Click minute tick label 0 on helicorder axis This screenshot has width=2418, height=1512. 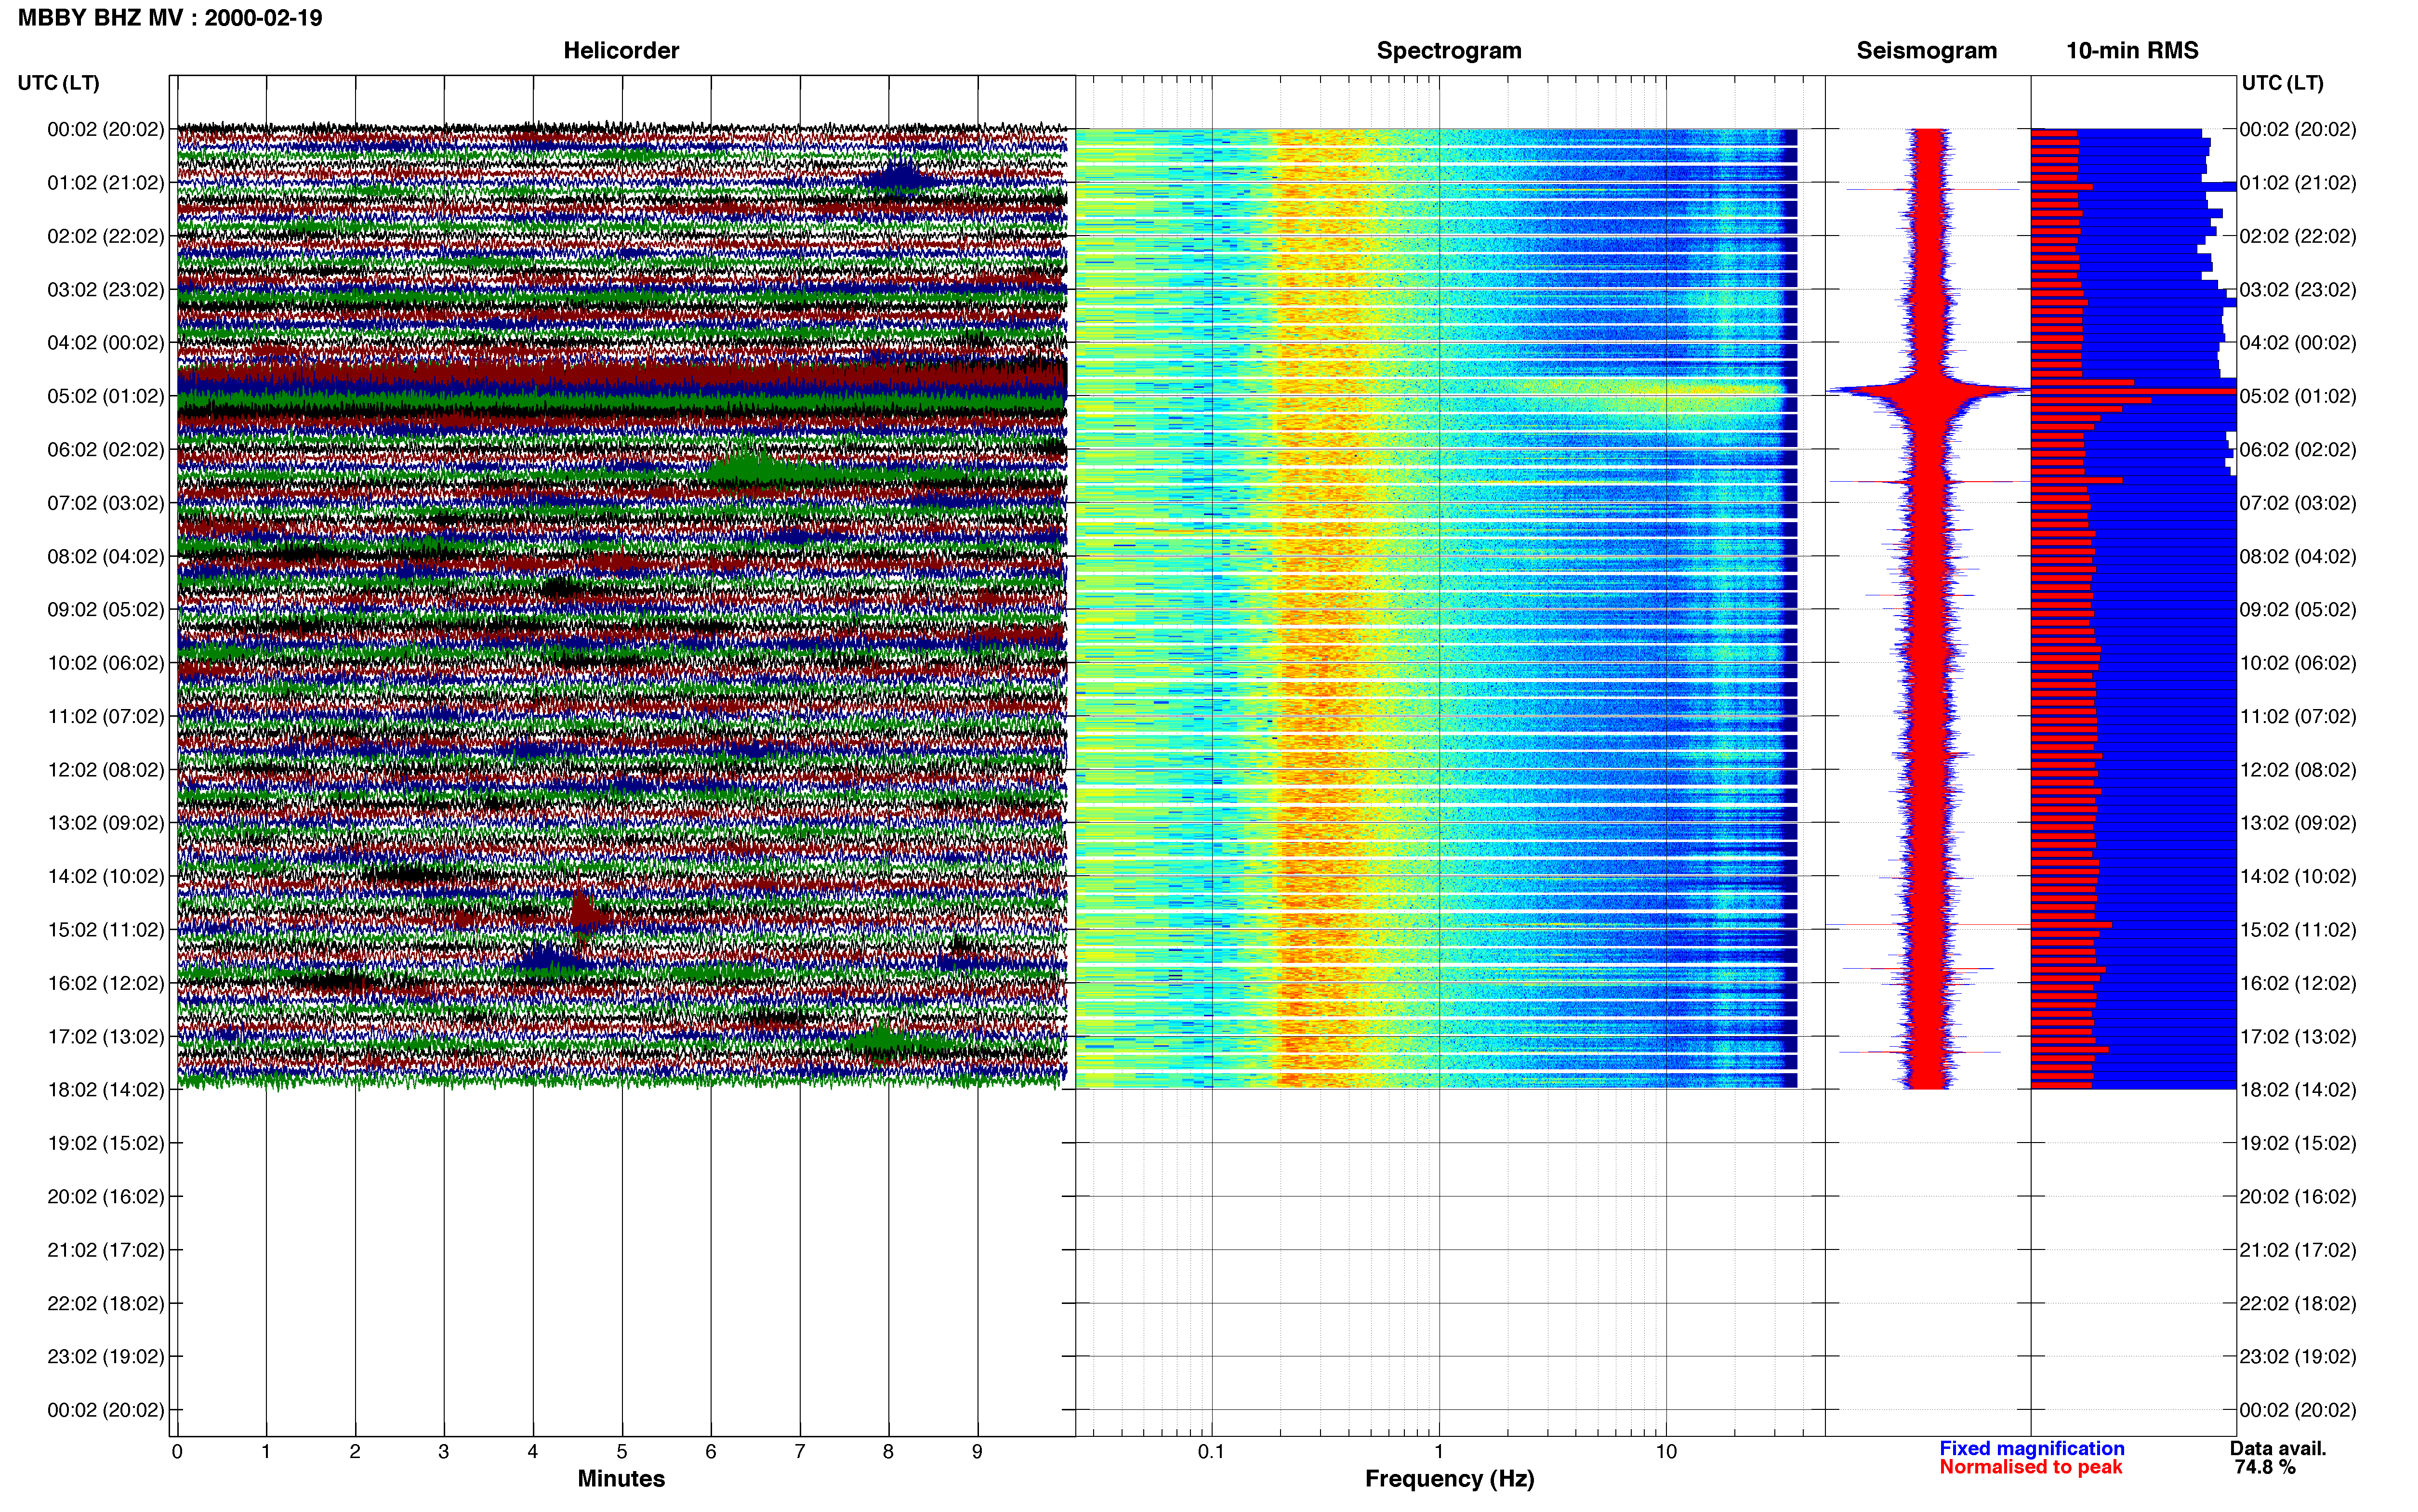coord(177,1452)
